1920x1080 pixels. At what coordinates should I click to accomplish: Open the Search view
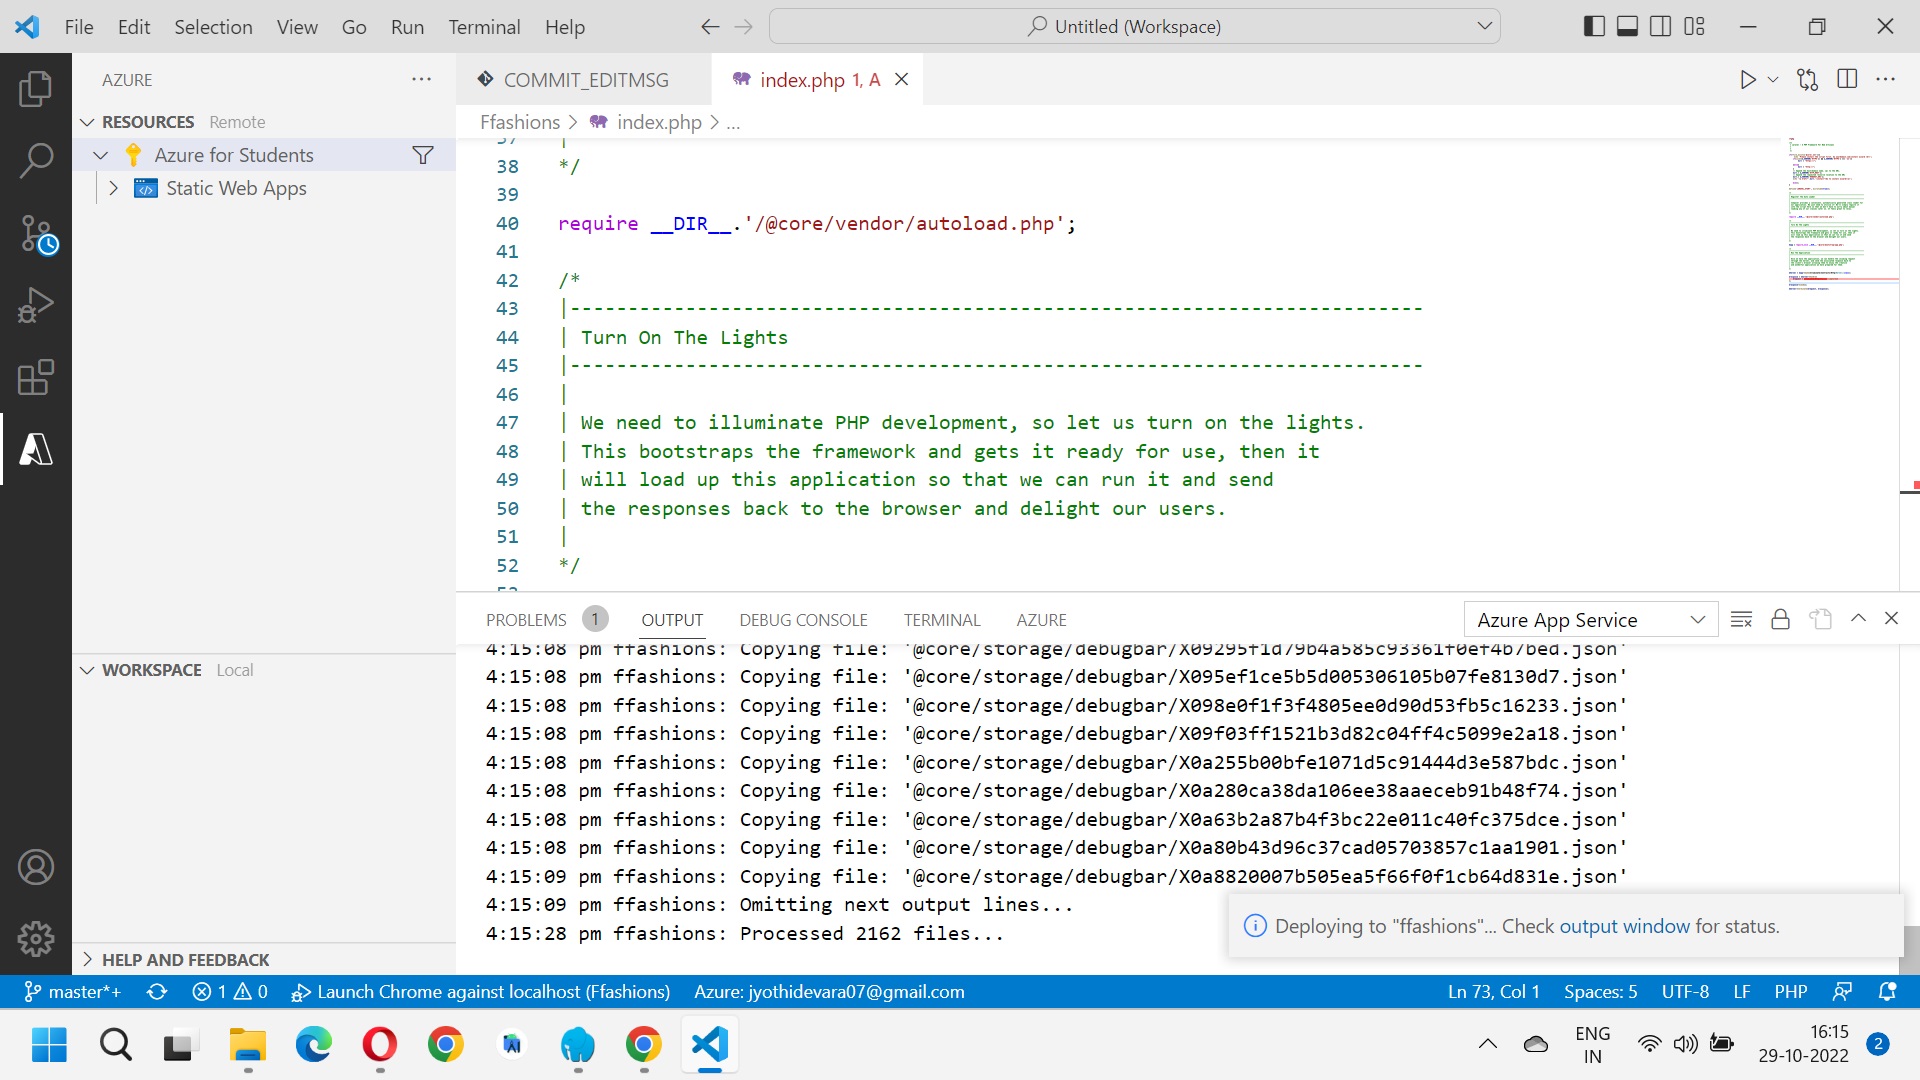coord(36,160)
